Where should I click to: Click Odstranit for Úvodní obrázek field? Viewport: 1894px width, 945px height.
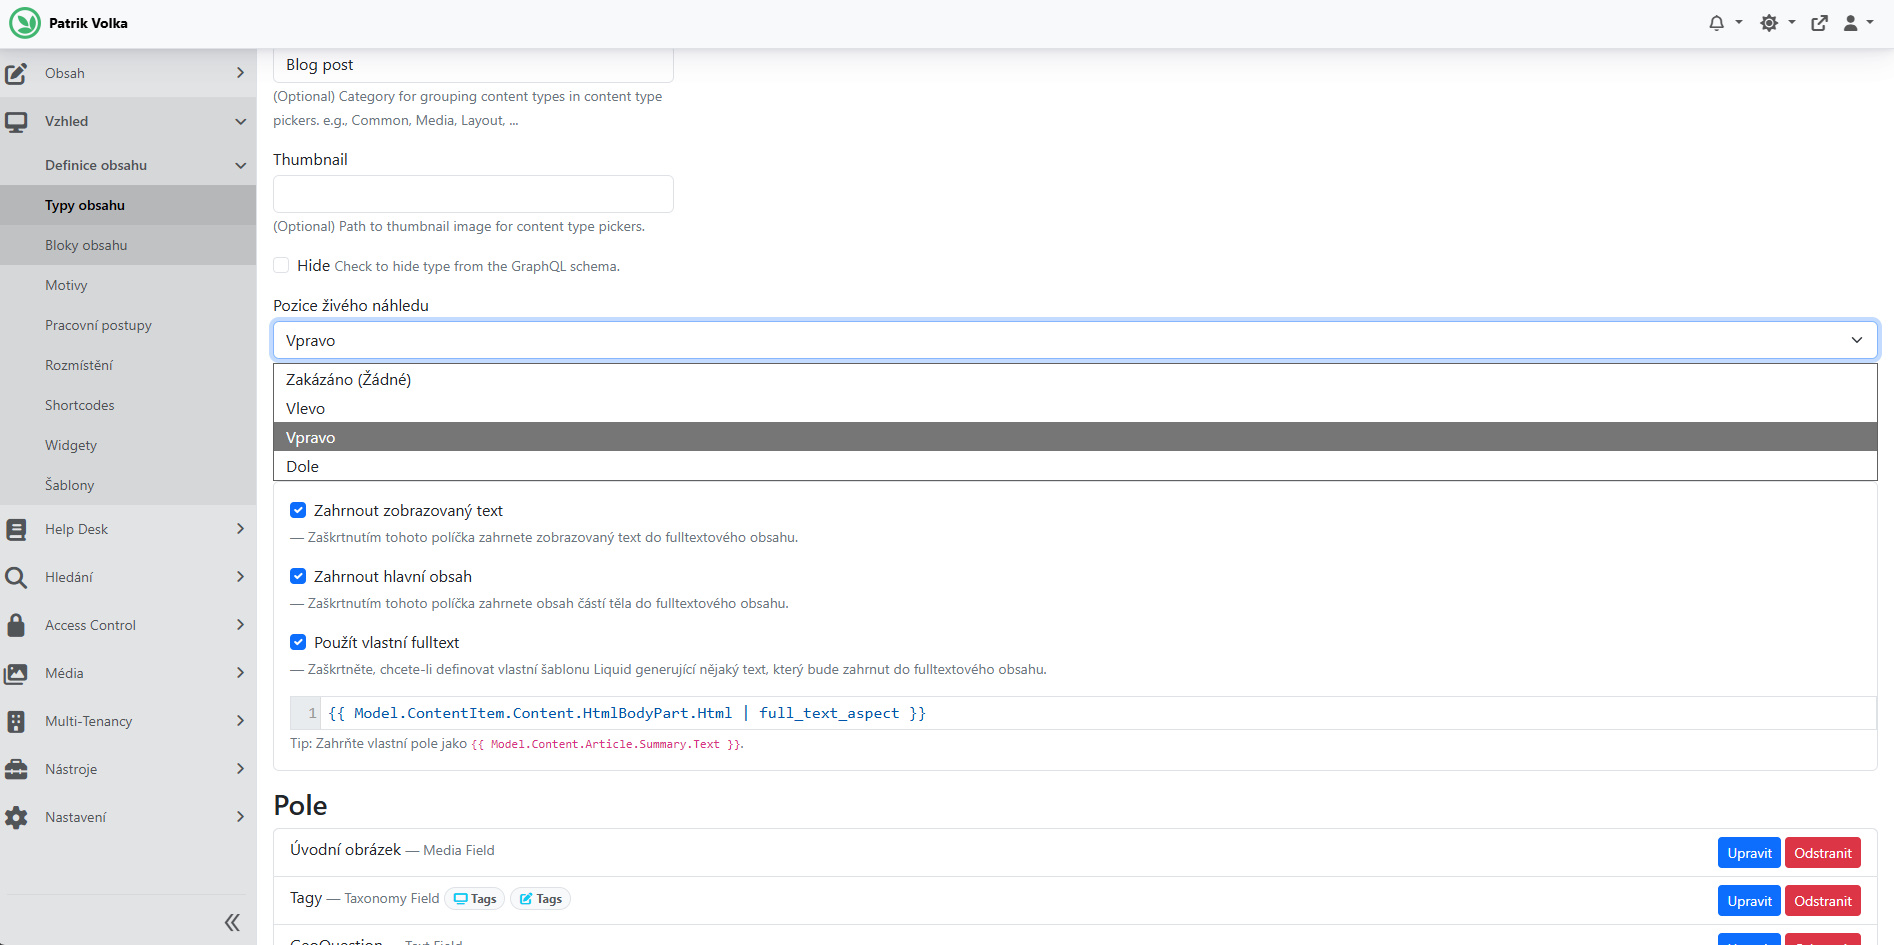(1822, 853)
